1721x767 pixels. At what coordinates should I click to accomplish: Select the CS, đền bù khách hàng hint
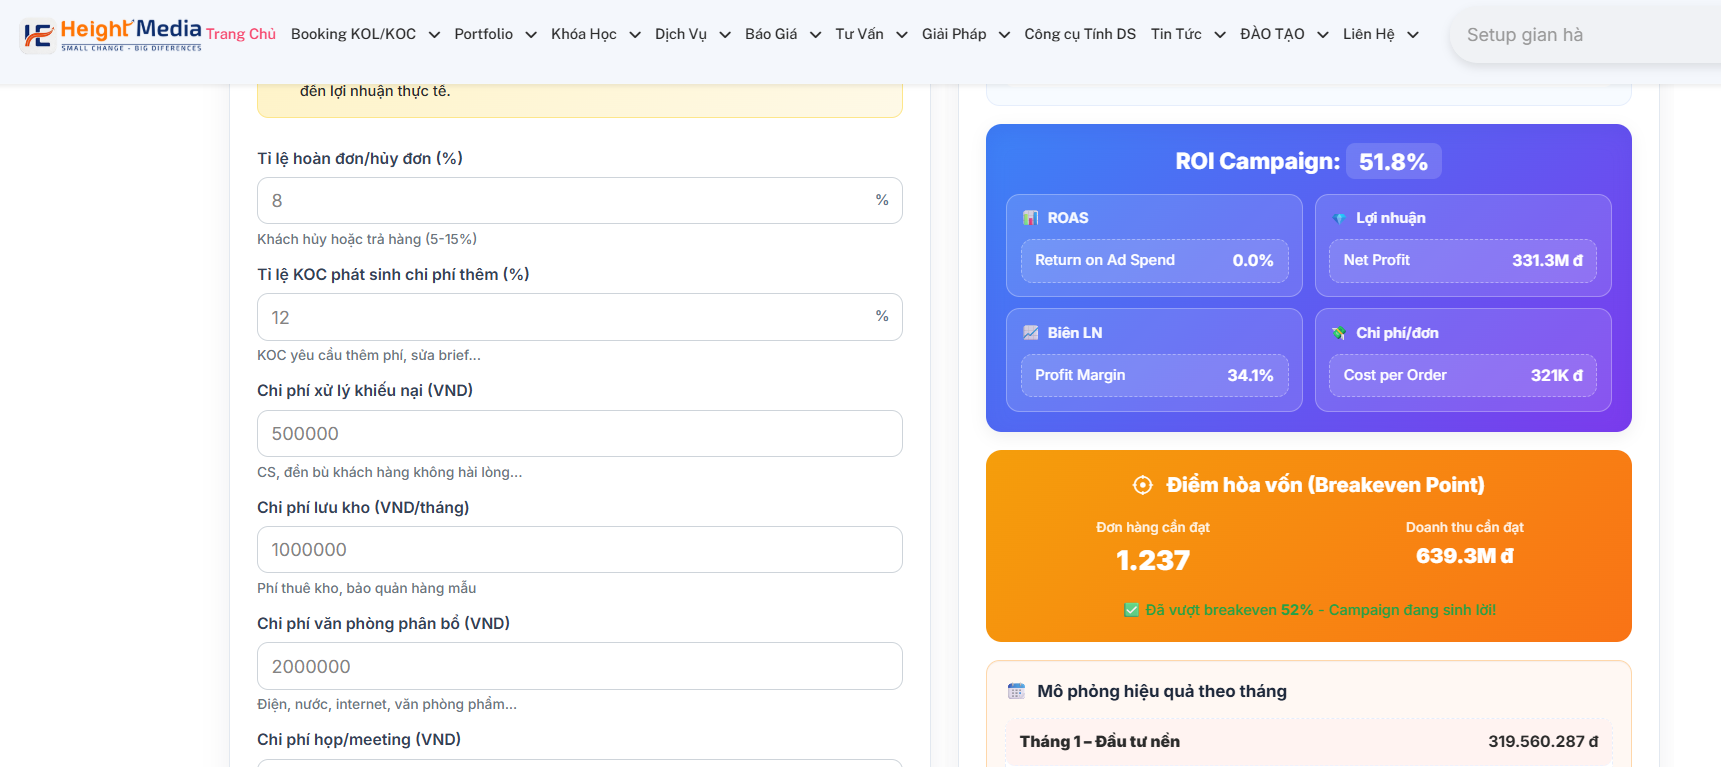pyautogui.click(x=390, y=472)
